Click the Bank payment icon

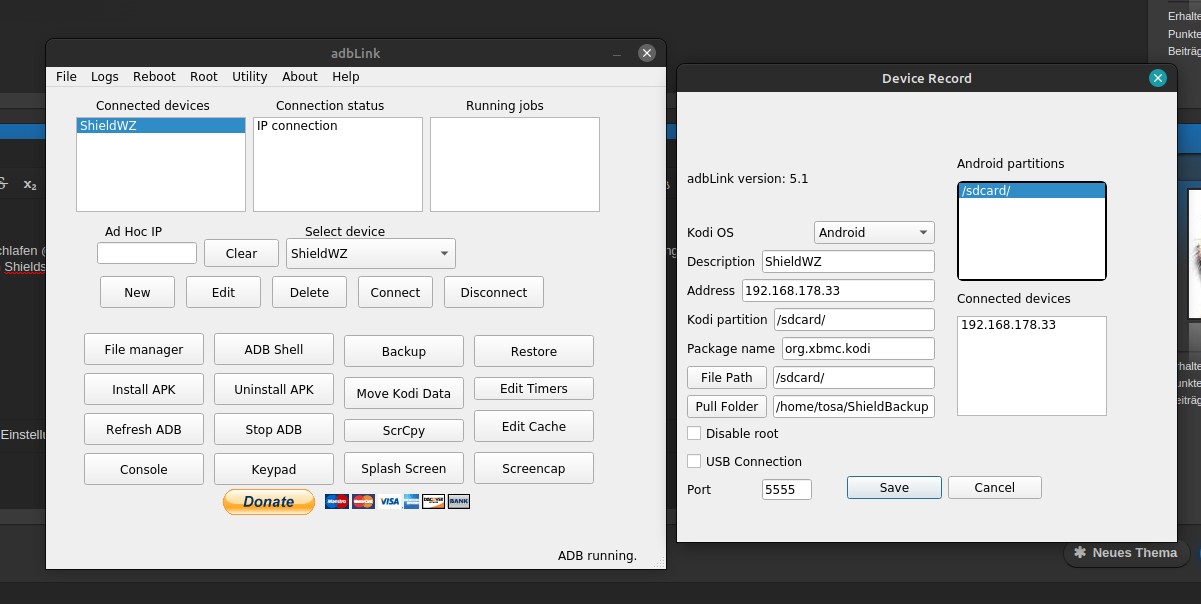pos(458,502)
